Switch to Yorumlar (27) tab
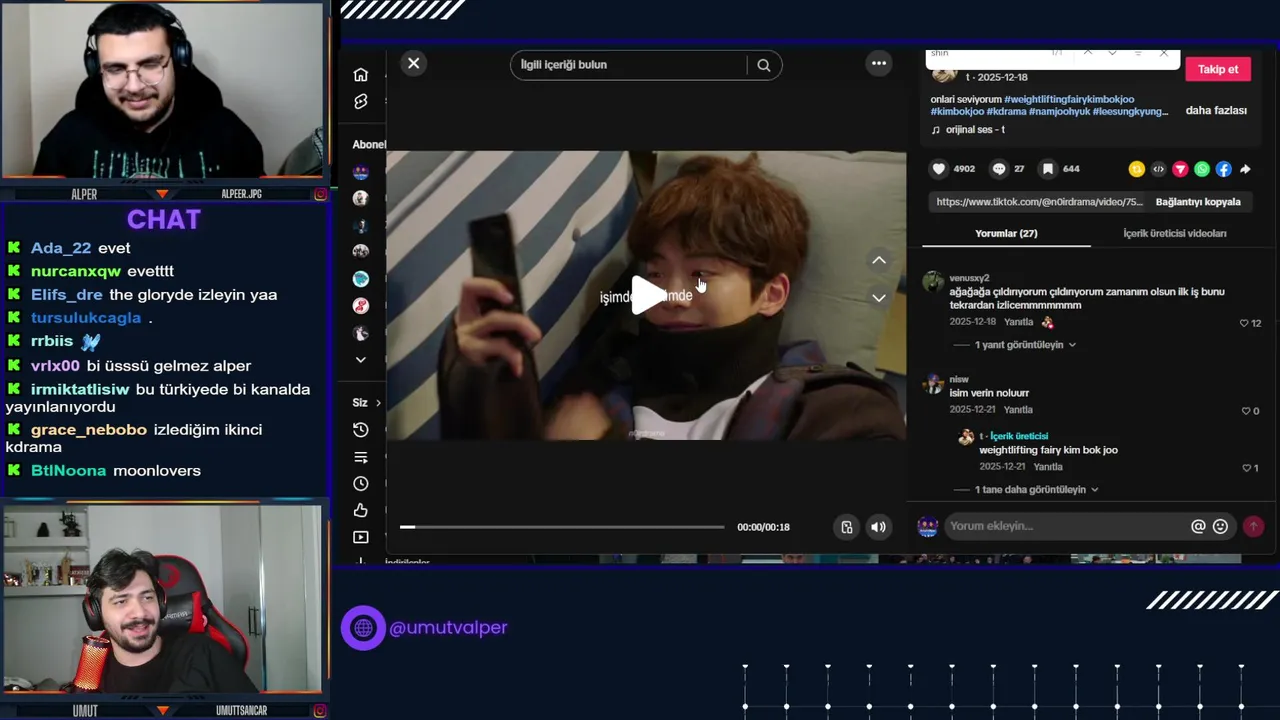 click(x=1006, y=233)
